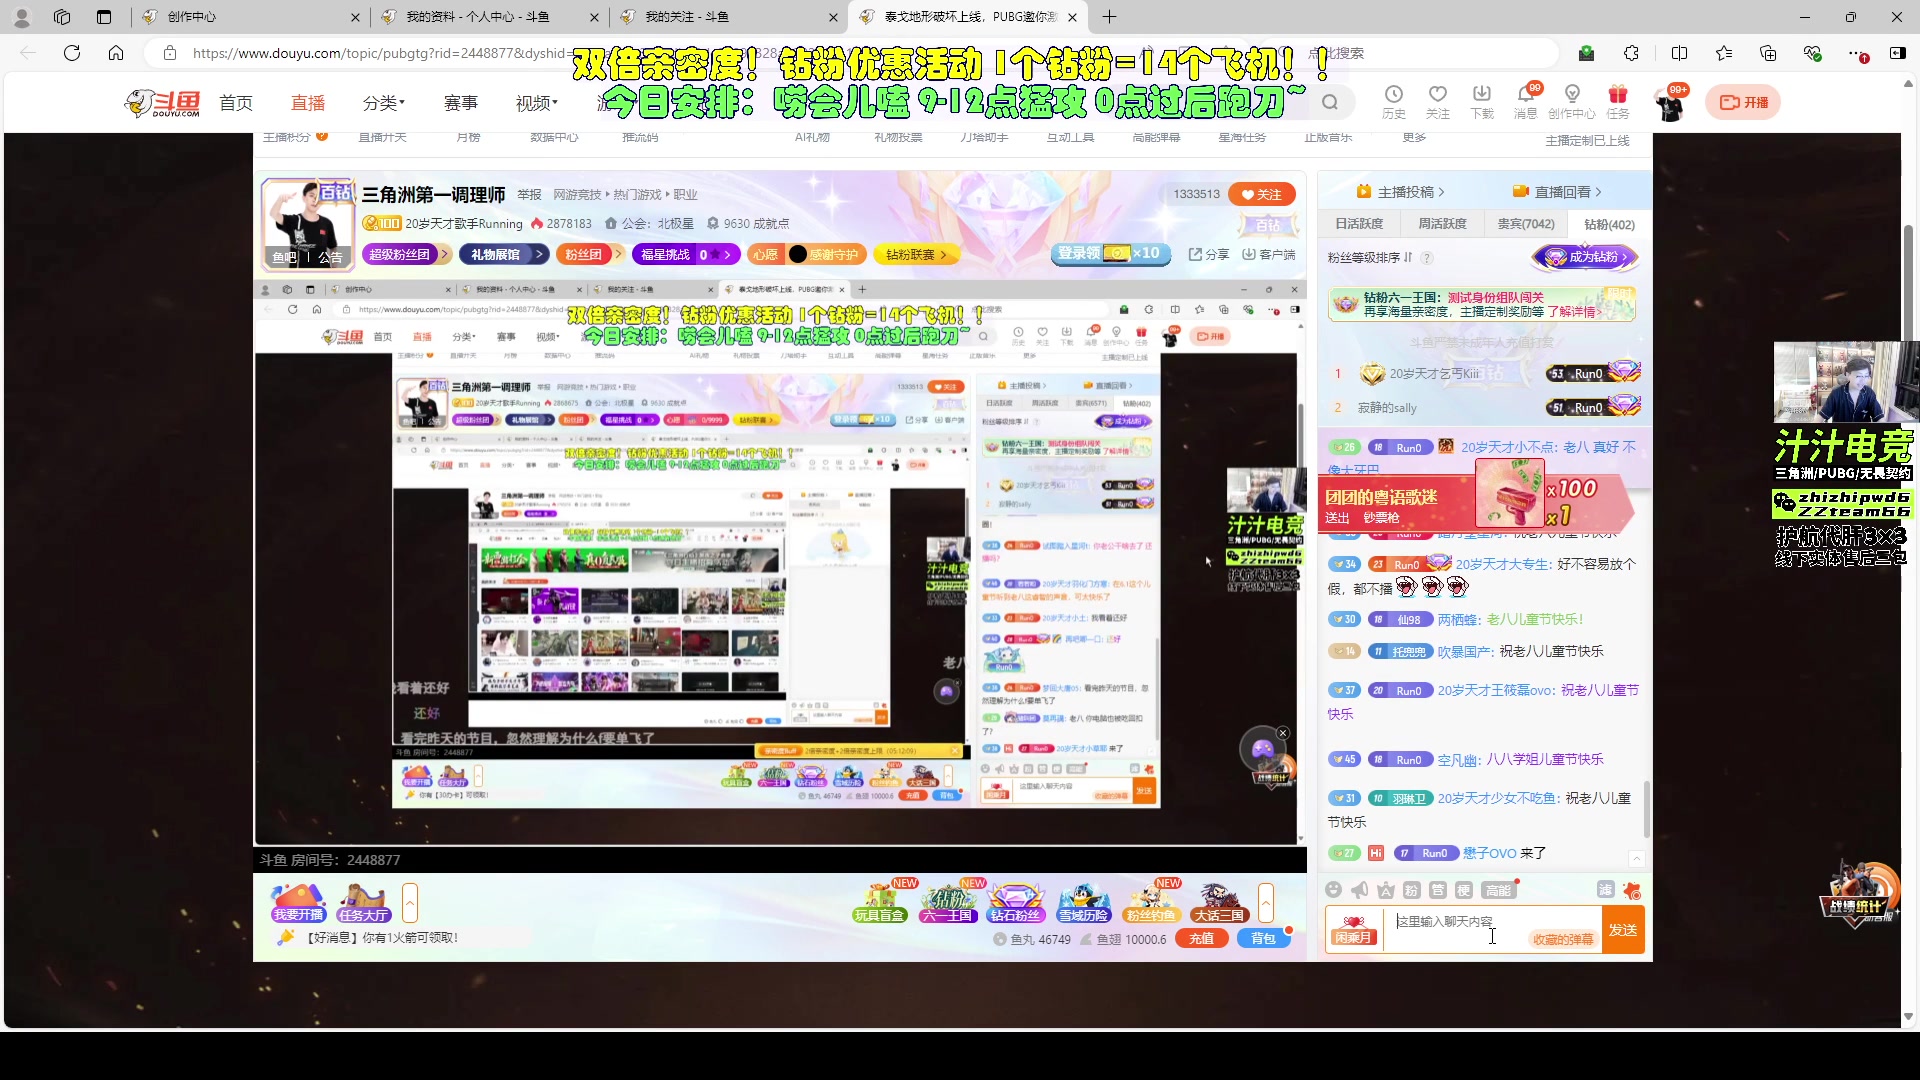
Task: Expand the right gift bar arrow
Action: pyautogui.click(x=1265, y=903)
